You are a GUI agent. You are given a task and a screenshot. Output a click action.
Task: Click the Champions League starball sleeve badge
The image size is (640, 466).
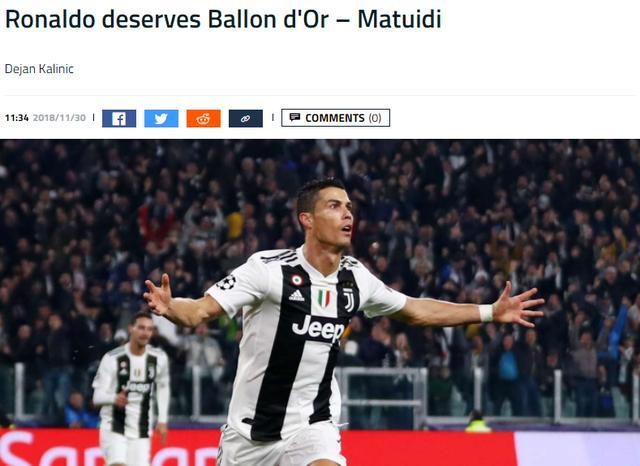coord(226,282)
